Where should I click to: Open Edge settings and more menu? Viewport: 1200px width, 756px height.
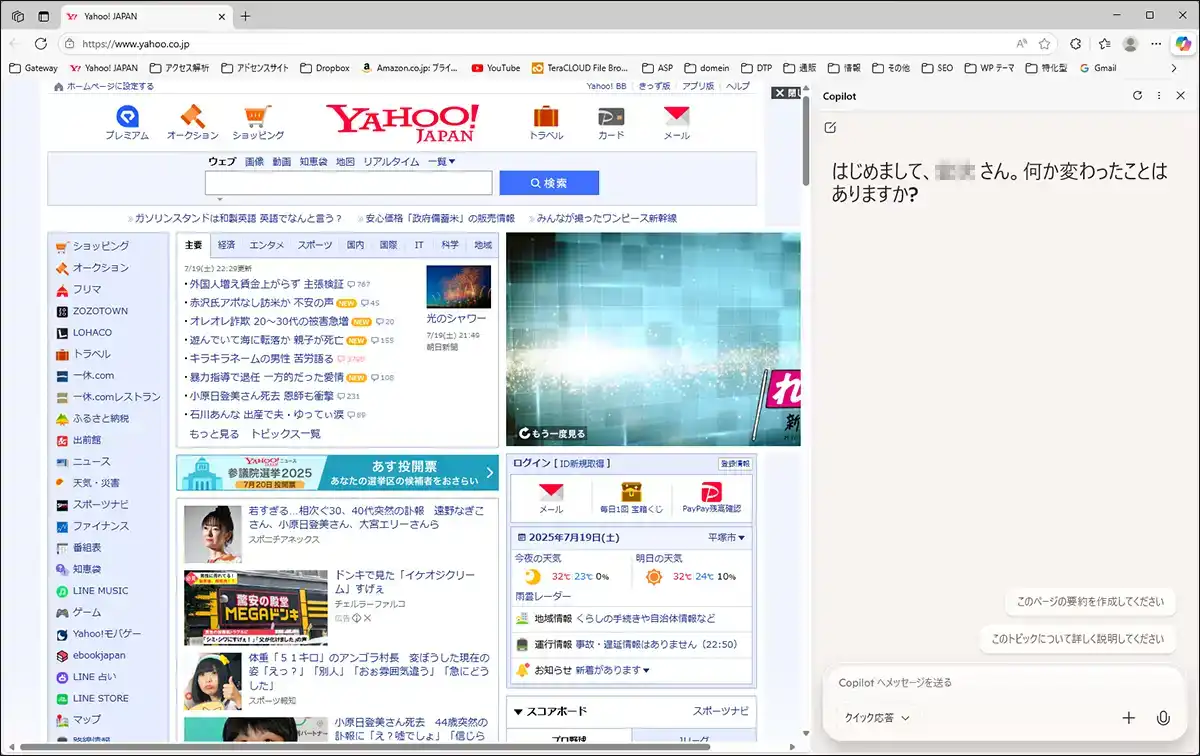tap(1155, 44)
